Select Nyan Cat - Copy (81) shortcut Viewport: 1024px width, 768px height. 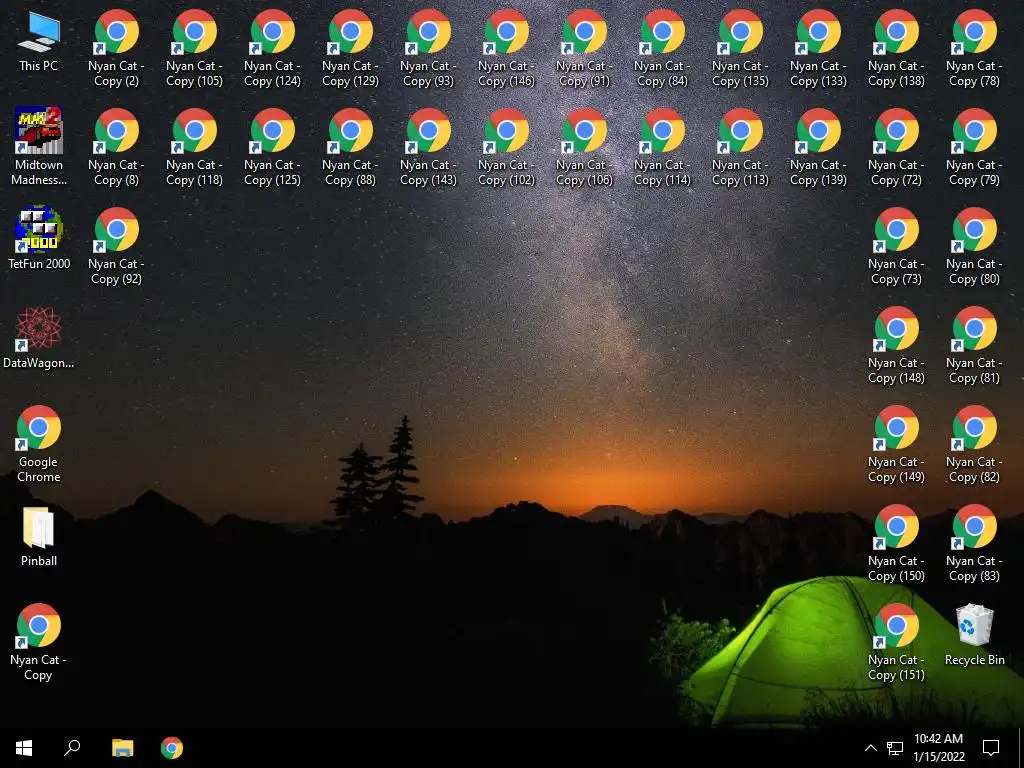tap(974, 345)
